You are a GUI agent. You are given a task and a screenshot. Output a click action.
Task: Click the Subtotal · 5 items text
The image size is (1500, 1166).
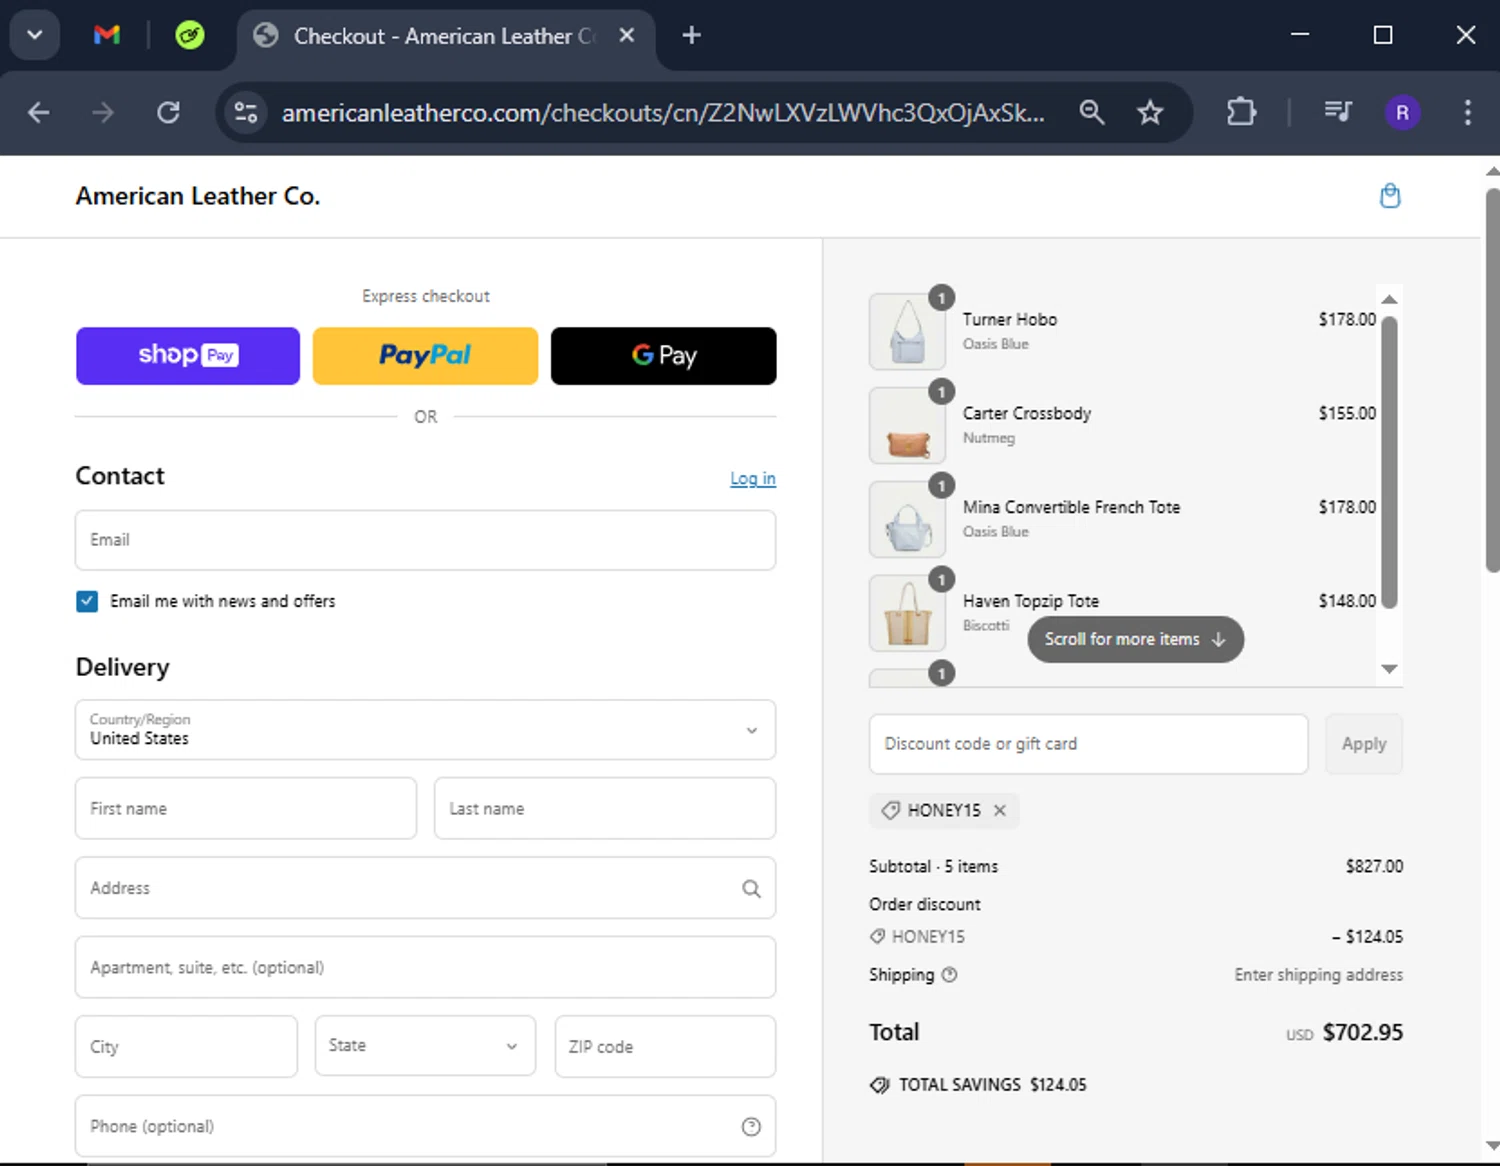pos(933,867)
